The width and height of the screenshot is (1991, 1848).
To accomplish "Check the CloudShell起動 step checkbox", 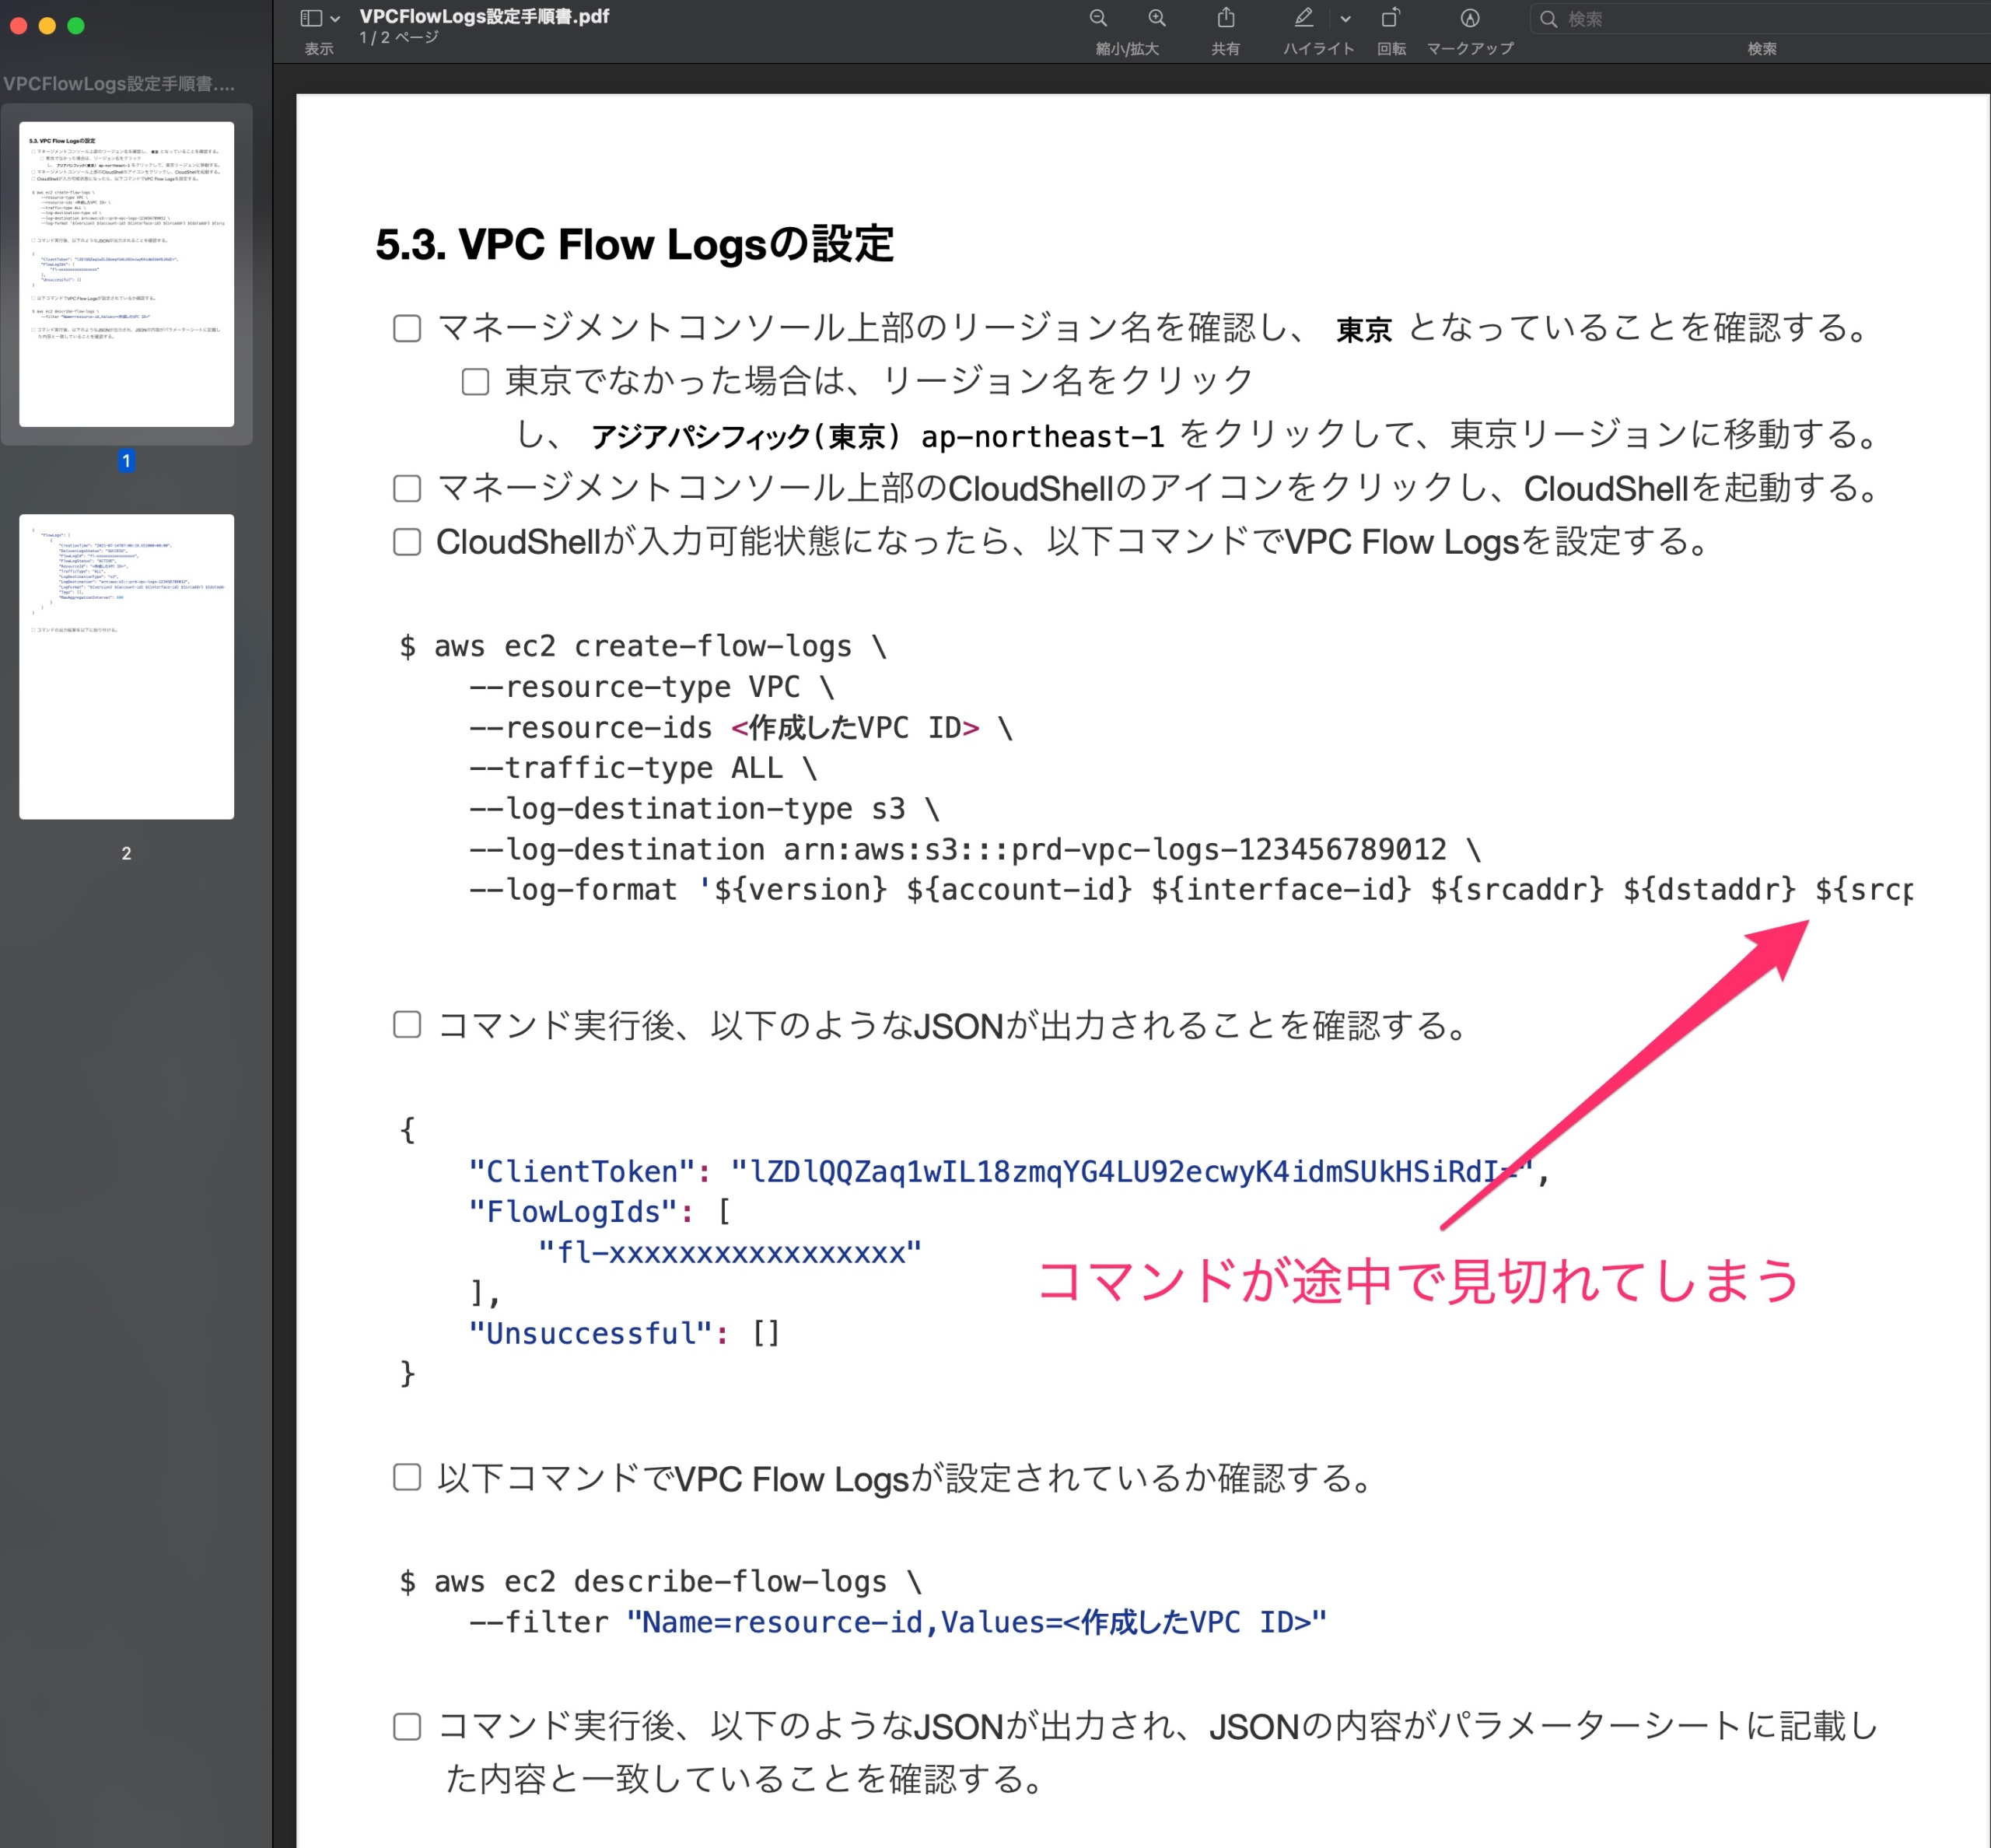I will 407,488.
